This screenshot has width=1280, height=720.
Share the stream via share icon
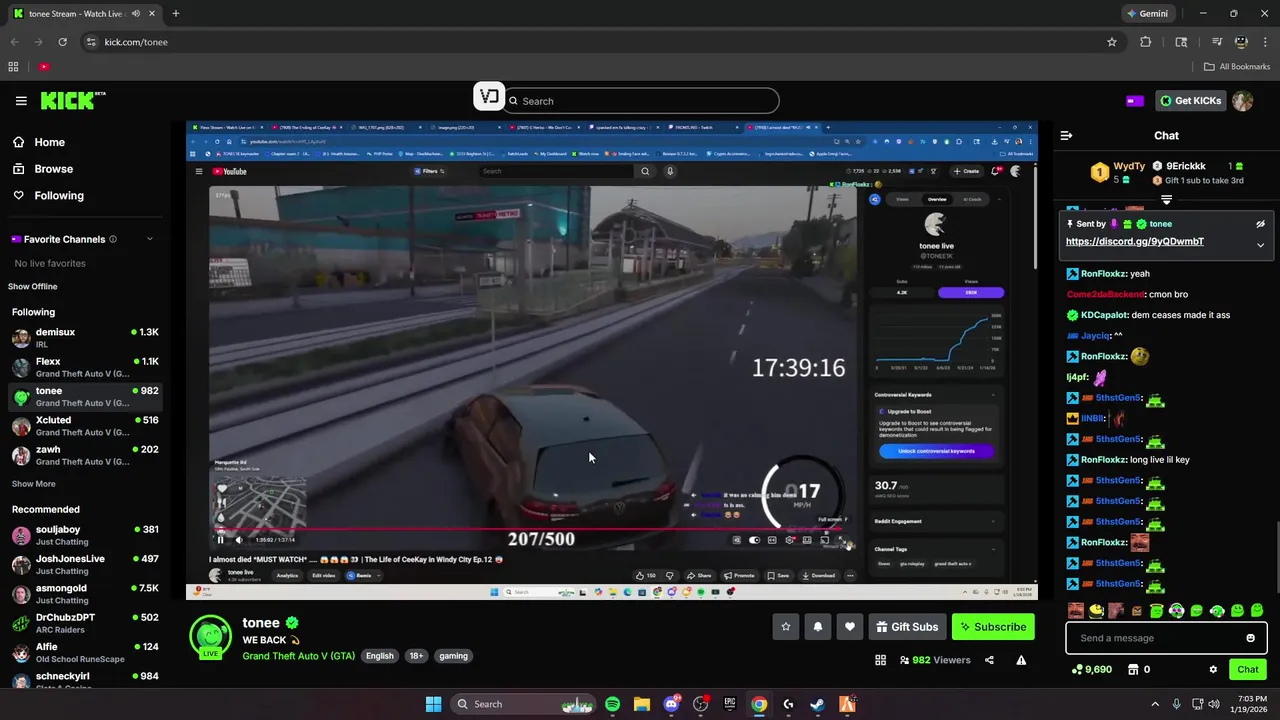(989, 660)
